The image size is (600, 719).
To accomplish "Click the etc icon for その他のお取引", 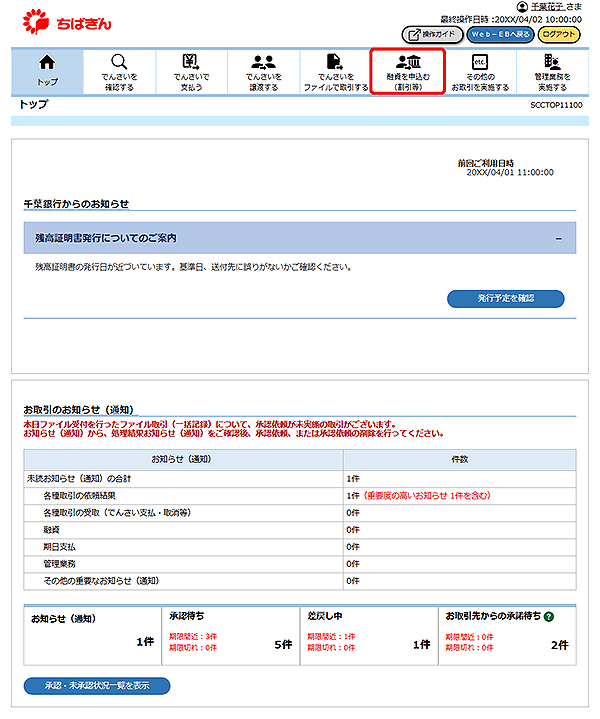I will click(479, 62).
